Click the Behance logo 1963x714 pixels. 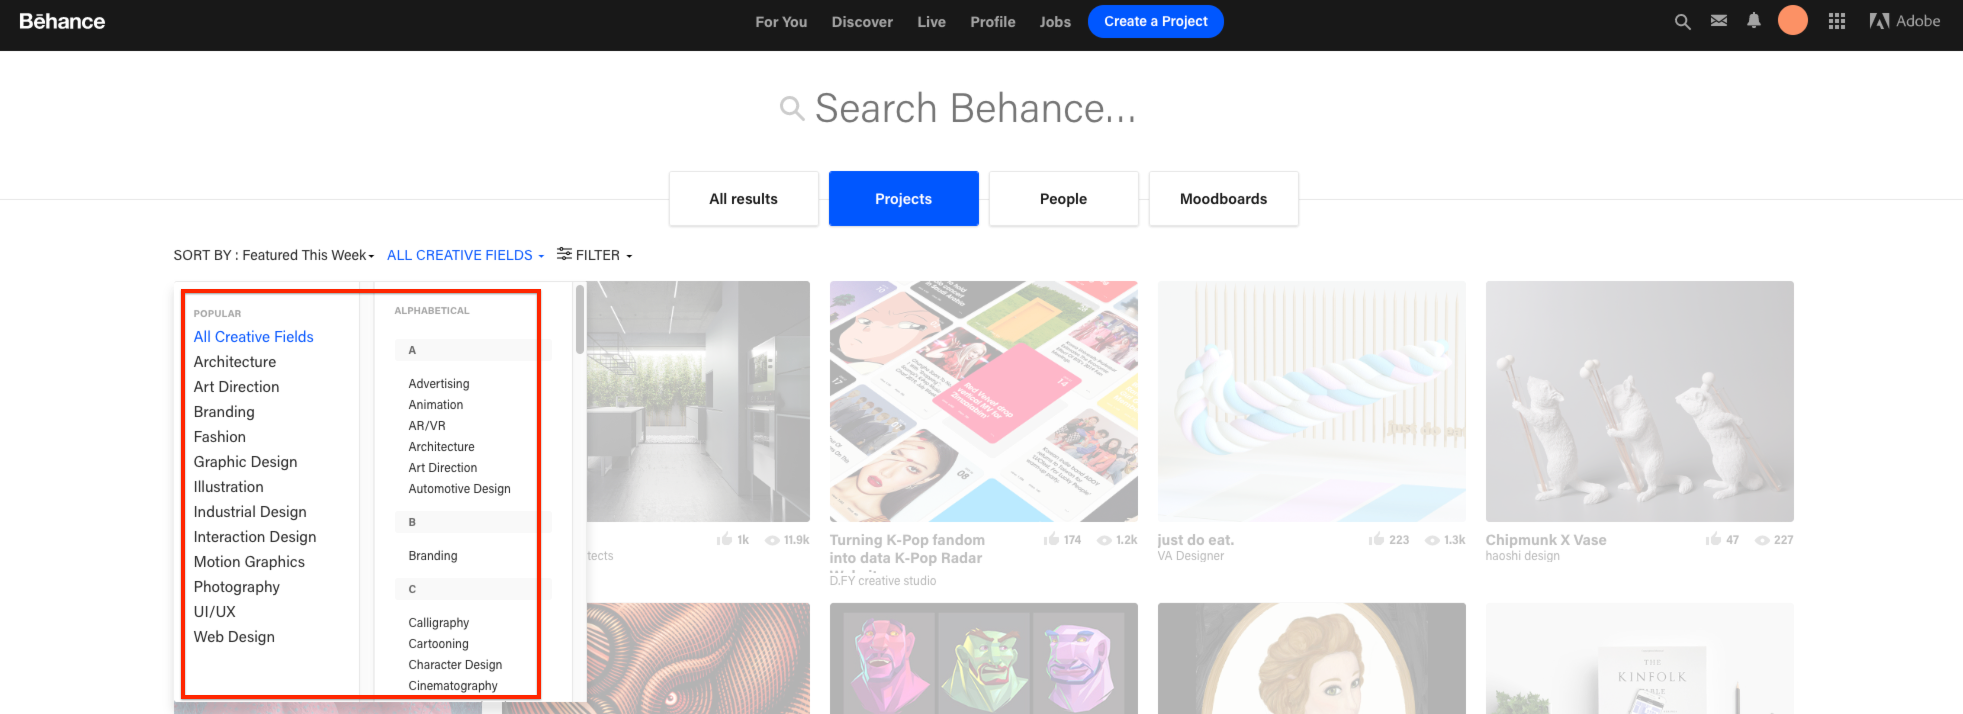[x=62, y=21]
